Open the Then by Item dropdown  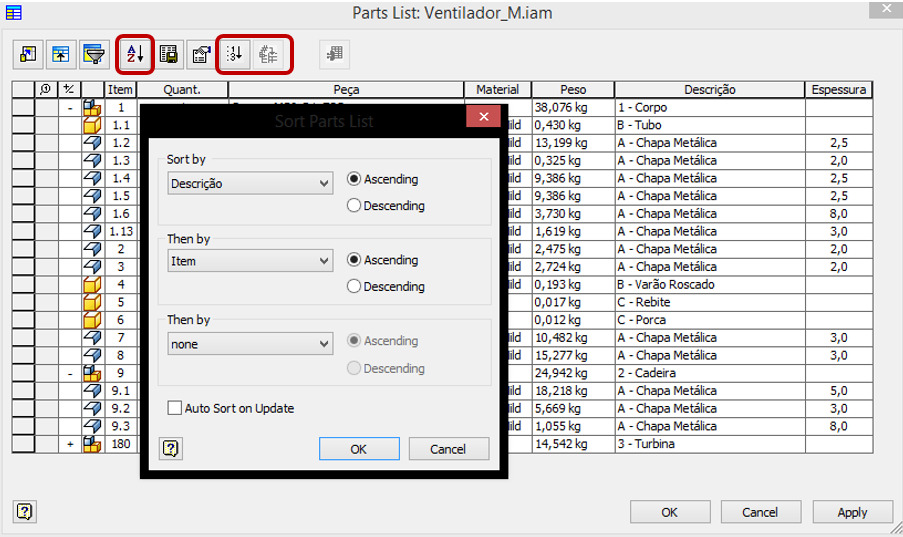click(250, 261)
